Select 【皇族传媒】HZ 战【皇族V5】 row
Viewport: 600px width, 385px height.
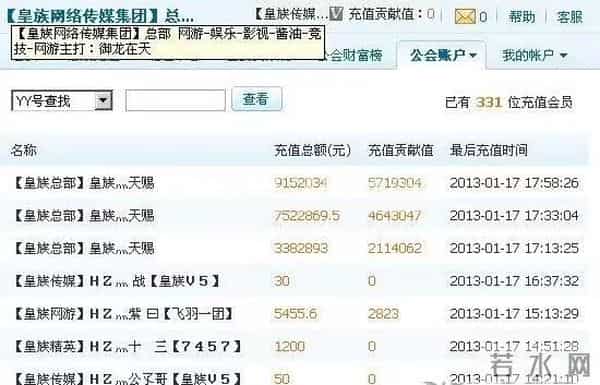coord(295,281)
